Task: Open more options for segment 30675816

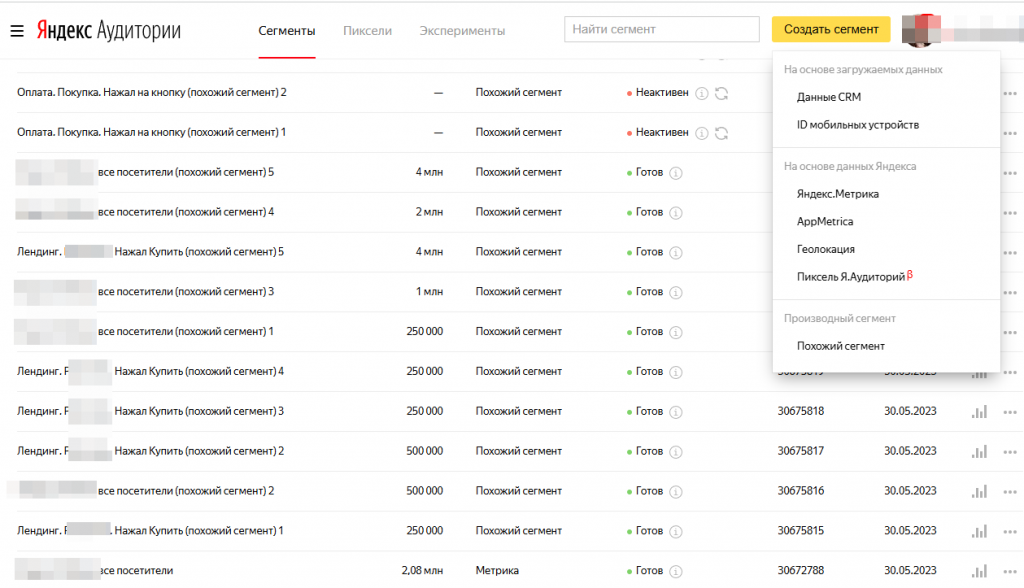Action: (1010, 492)
